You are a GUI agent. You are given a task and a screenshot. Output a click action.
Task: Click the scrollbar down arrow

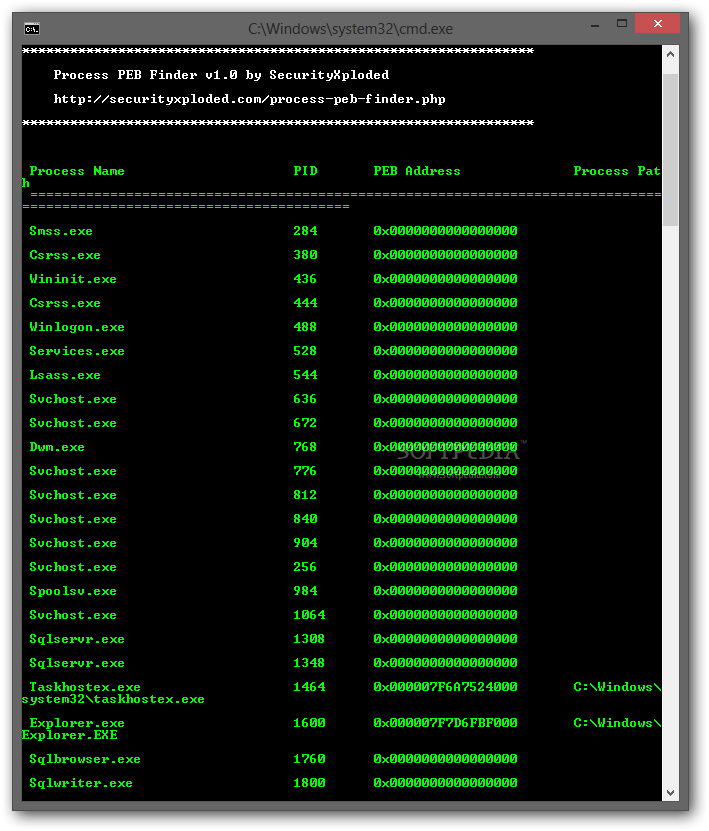click(670, 793)
